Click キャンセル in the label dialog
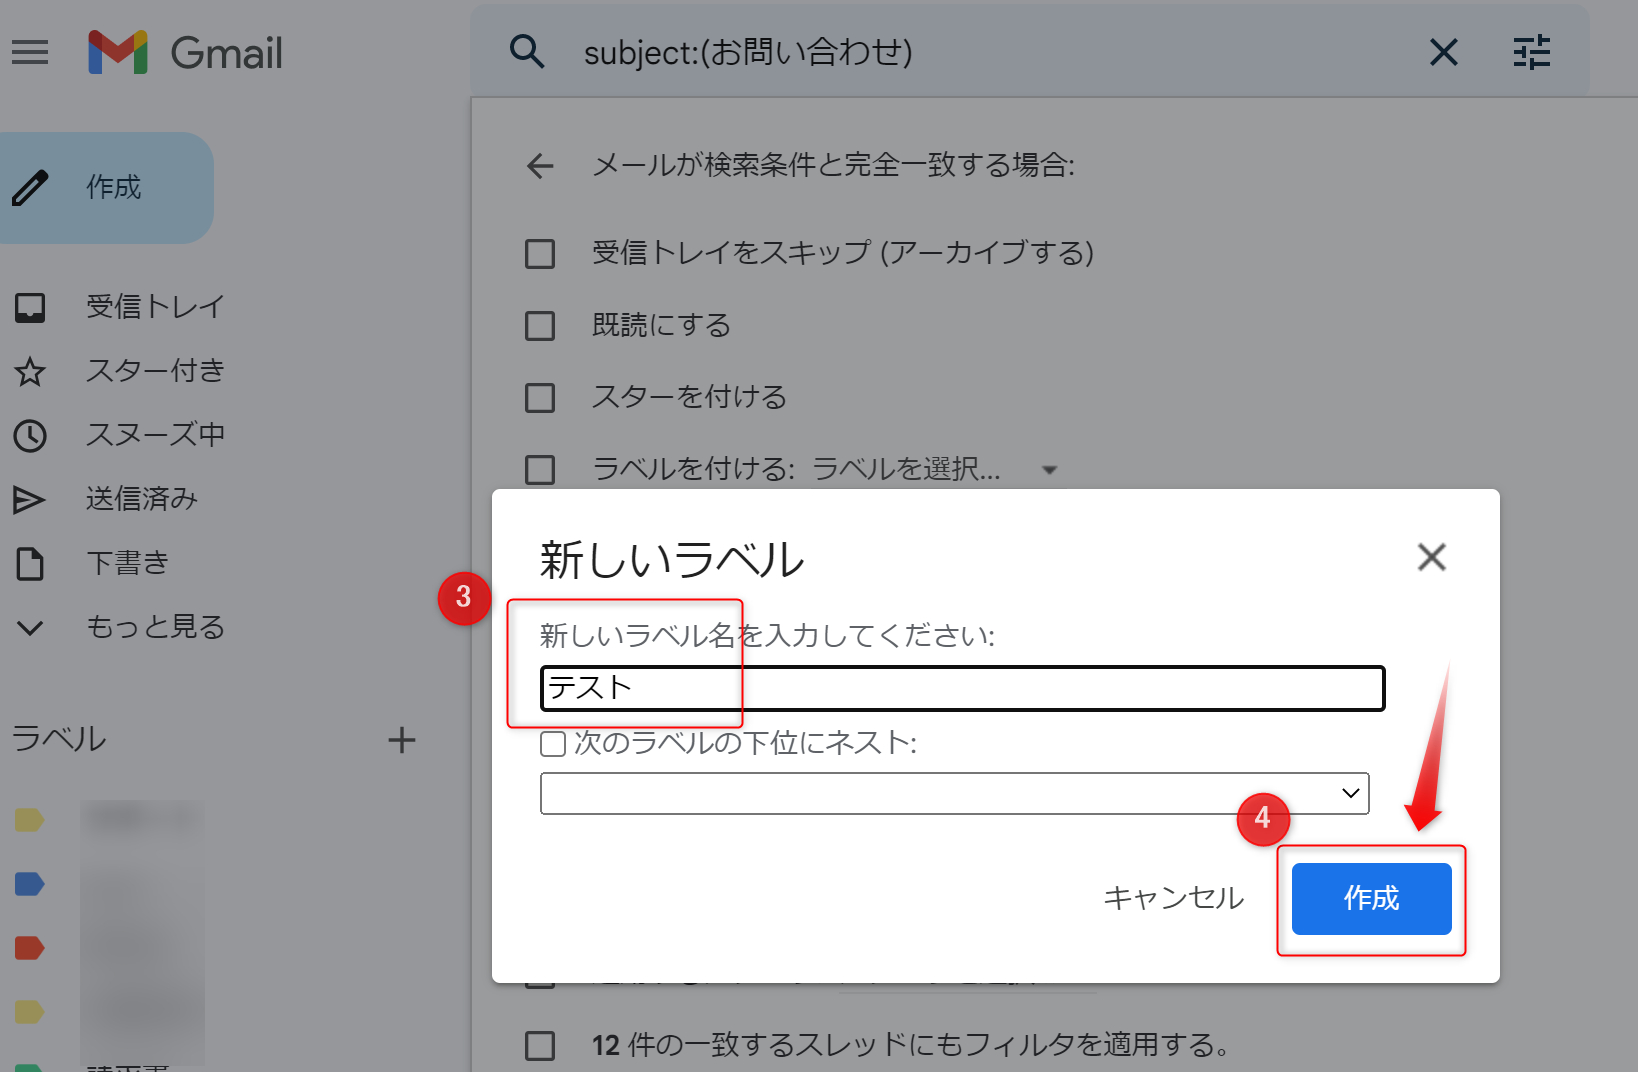Viewport: 1638px width, 1072px height. [1173, 898]
